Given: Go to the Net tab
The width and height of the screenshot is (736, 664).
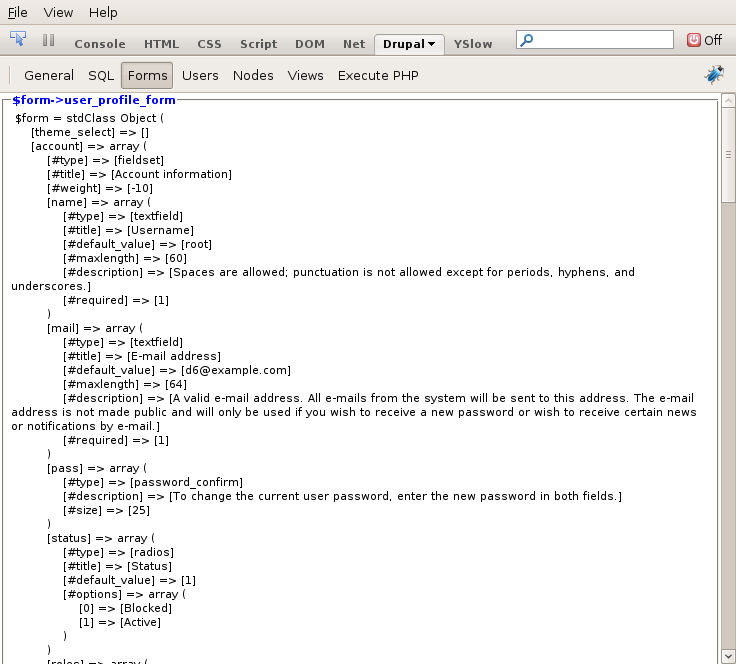Looking at the screenshot, I should click(354, 44).
